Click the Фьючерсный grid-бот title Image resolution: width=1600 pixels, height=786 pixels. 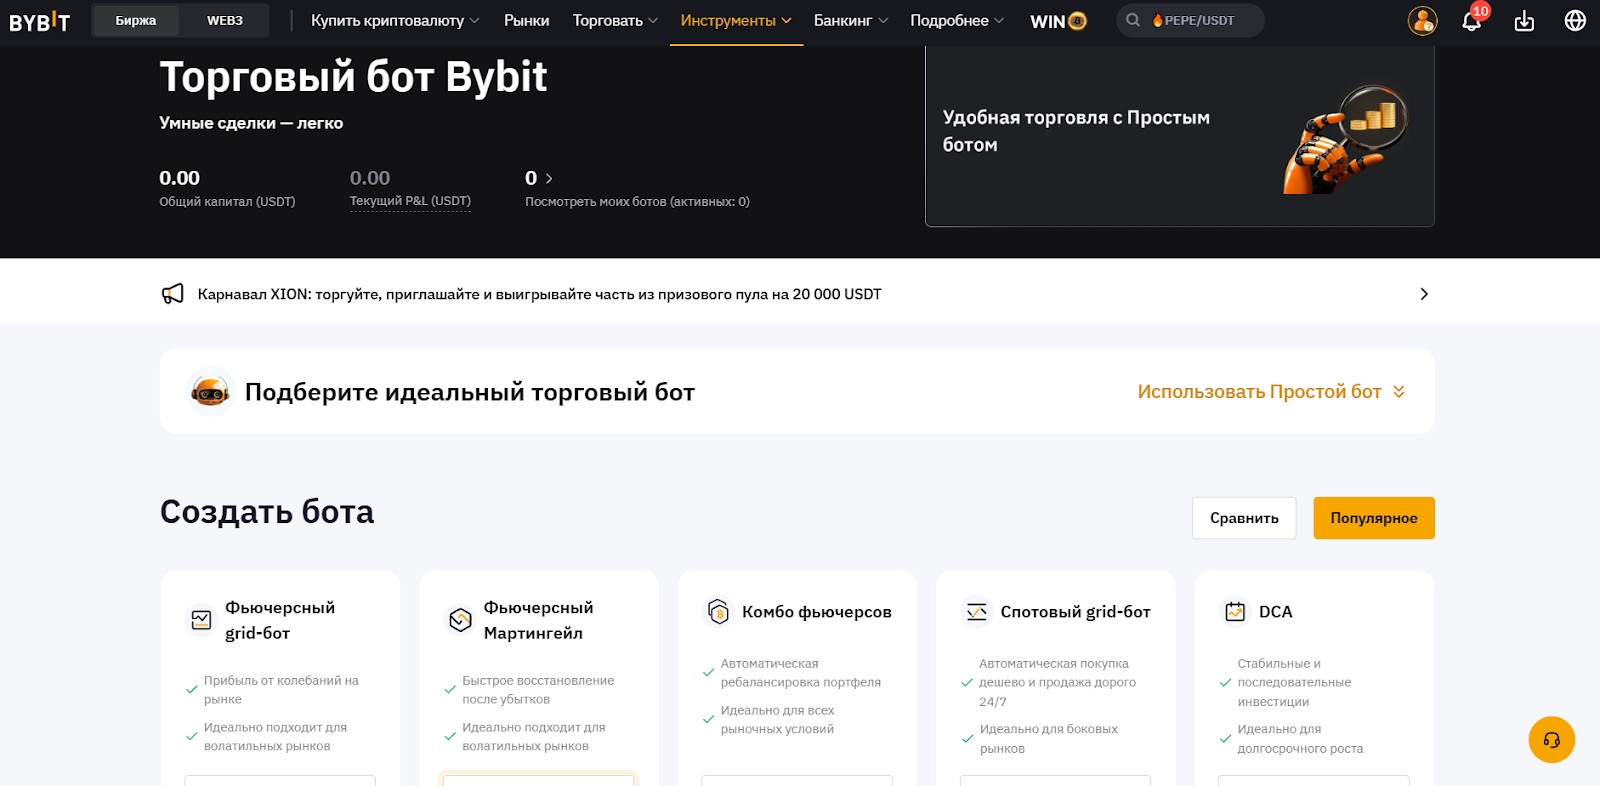pos(280,620)
